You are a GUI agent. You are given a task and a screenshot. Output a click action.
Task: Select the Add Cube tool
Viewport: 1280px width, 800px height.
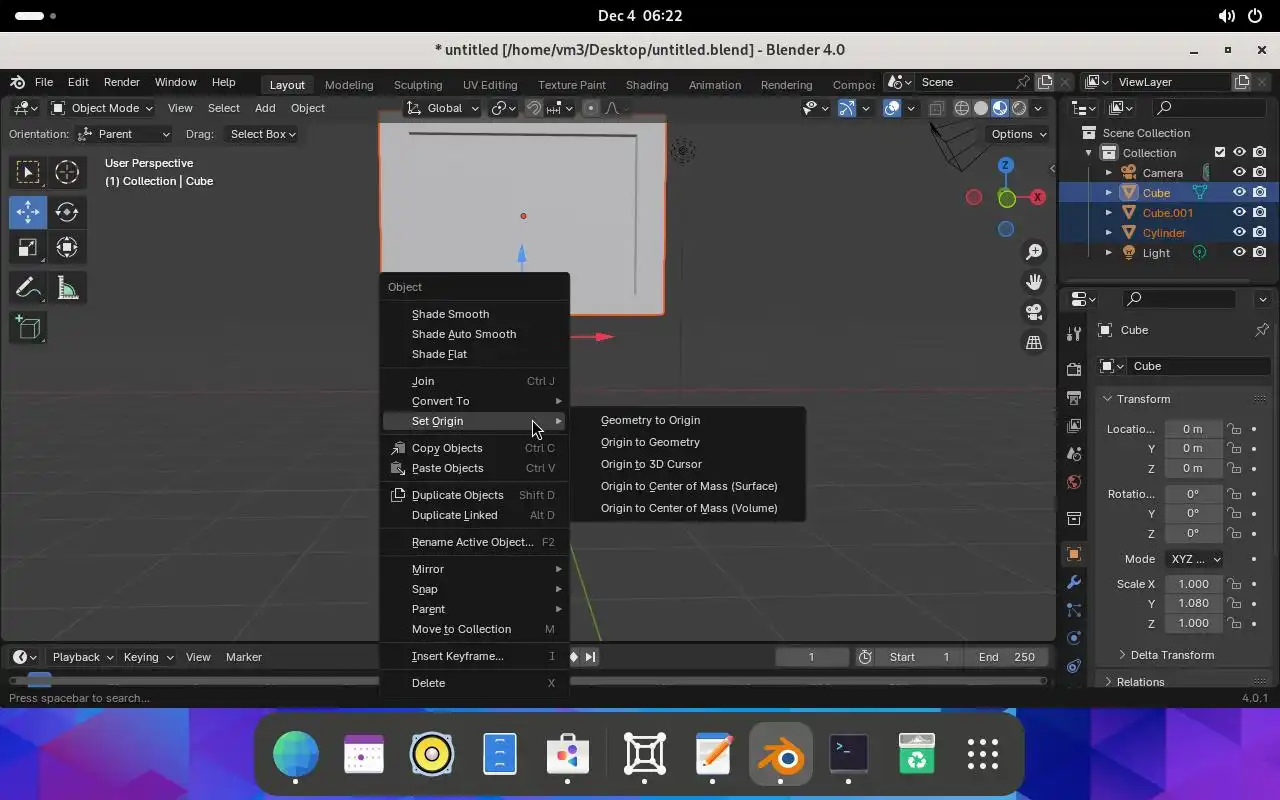[x=28, y=327]
